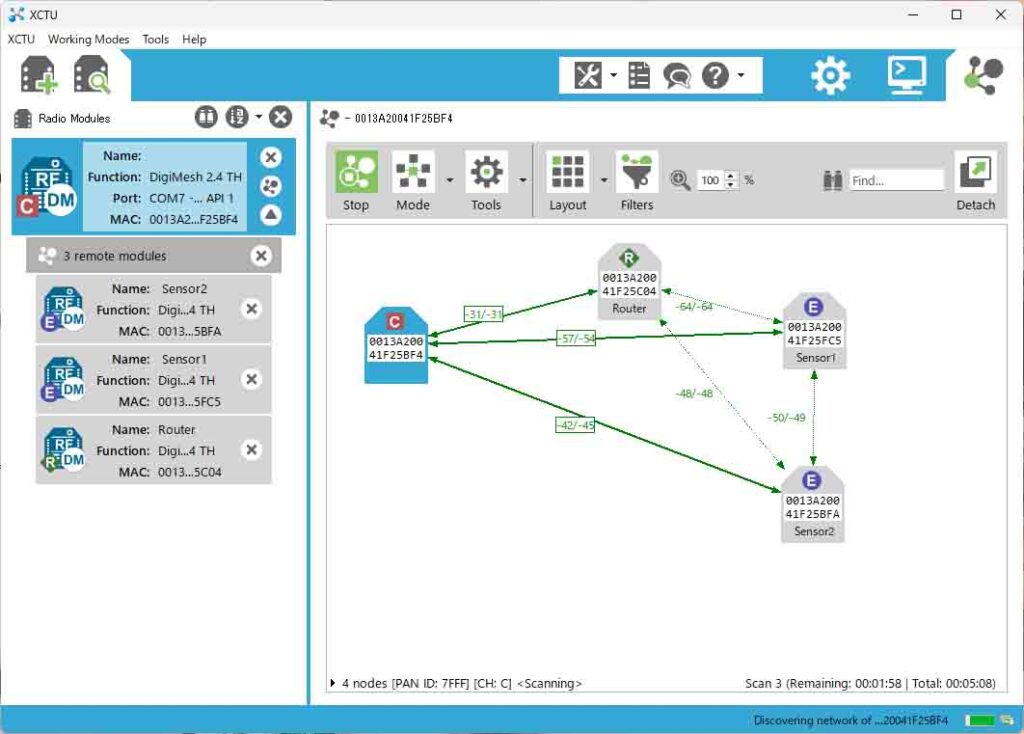
Task: Click the Add radio module icon
Action: click(x=39, y=75)
